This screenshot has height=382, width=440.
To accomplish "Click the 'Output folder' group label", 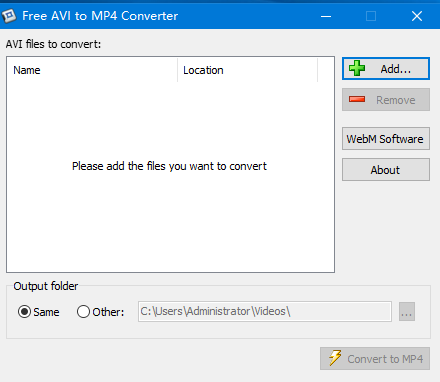I will pos(46,286).
